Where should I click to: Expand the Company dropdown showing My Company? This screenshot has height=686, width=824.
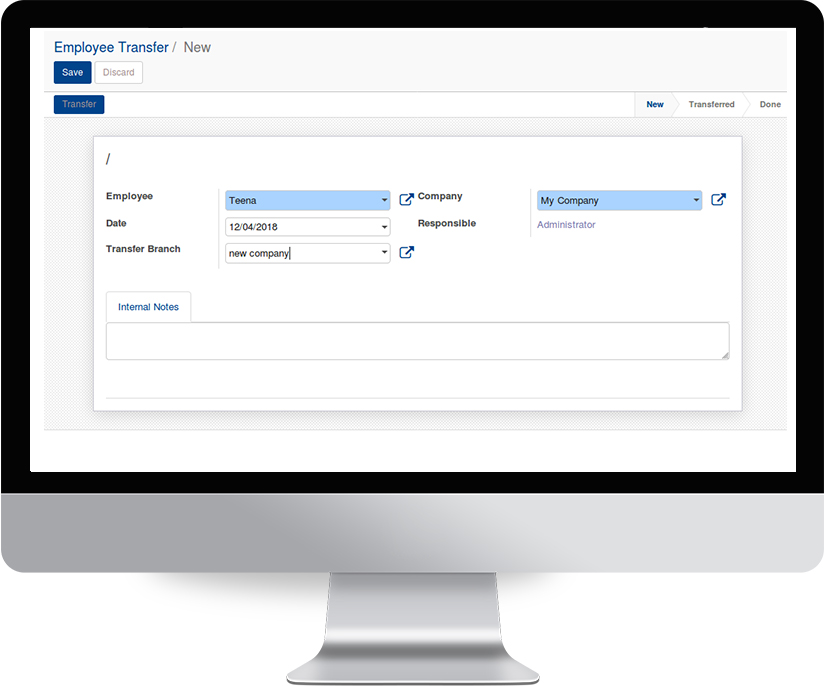[696, 200]
